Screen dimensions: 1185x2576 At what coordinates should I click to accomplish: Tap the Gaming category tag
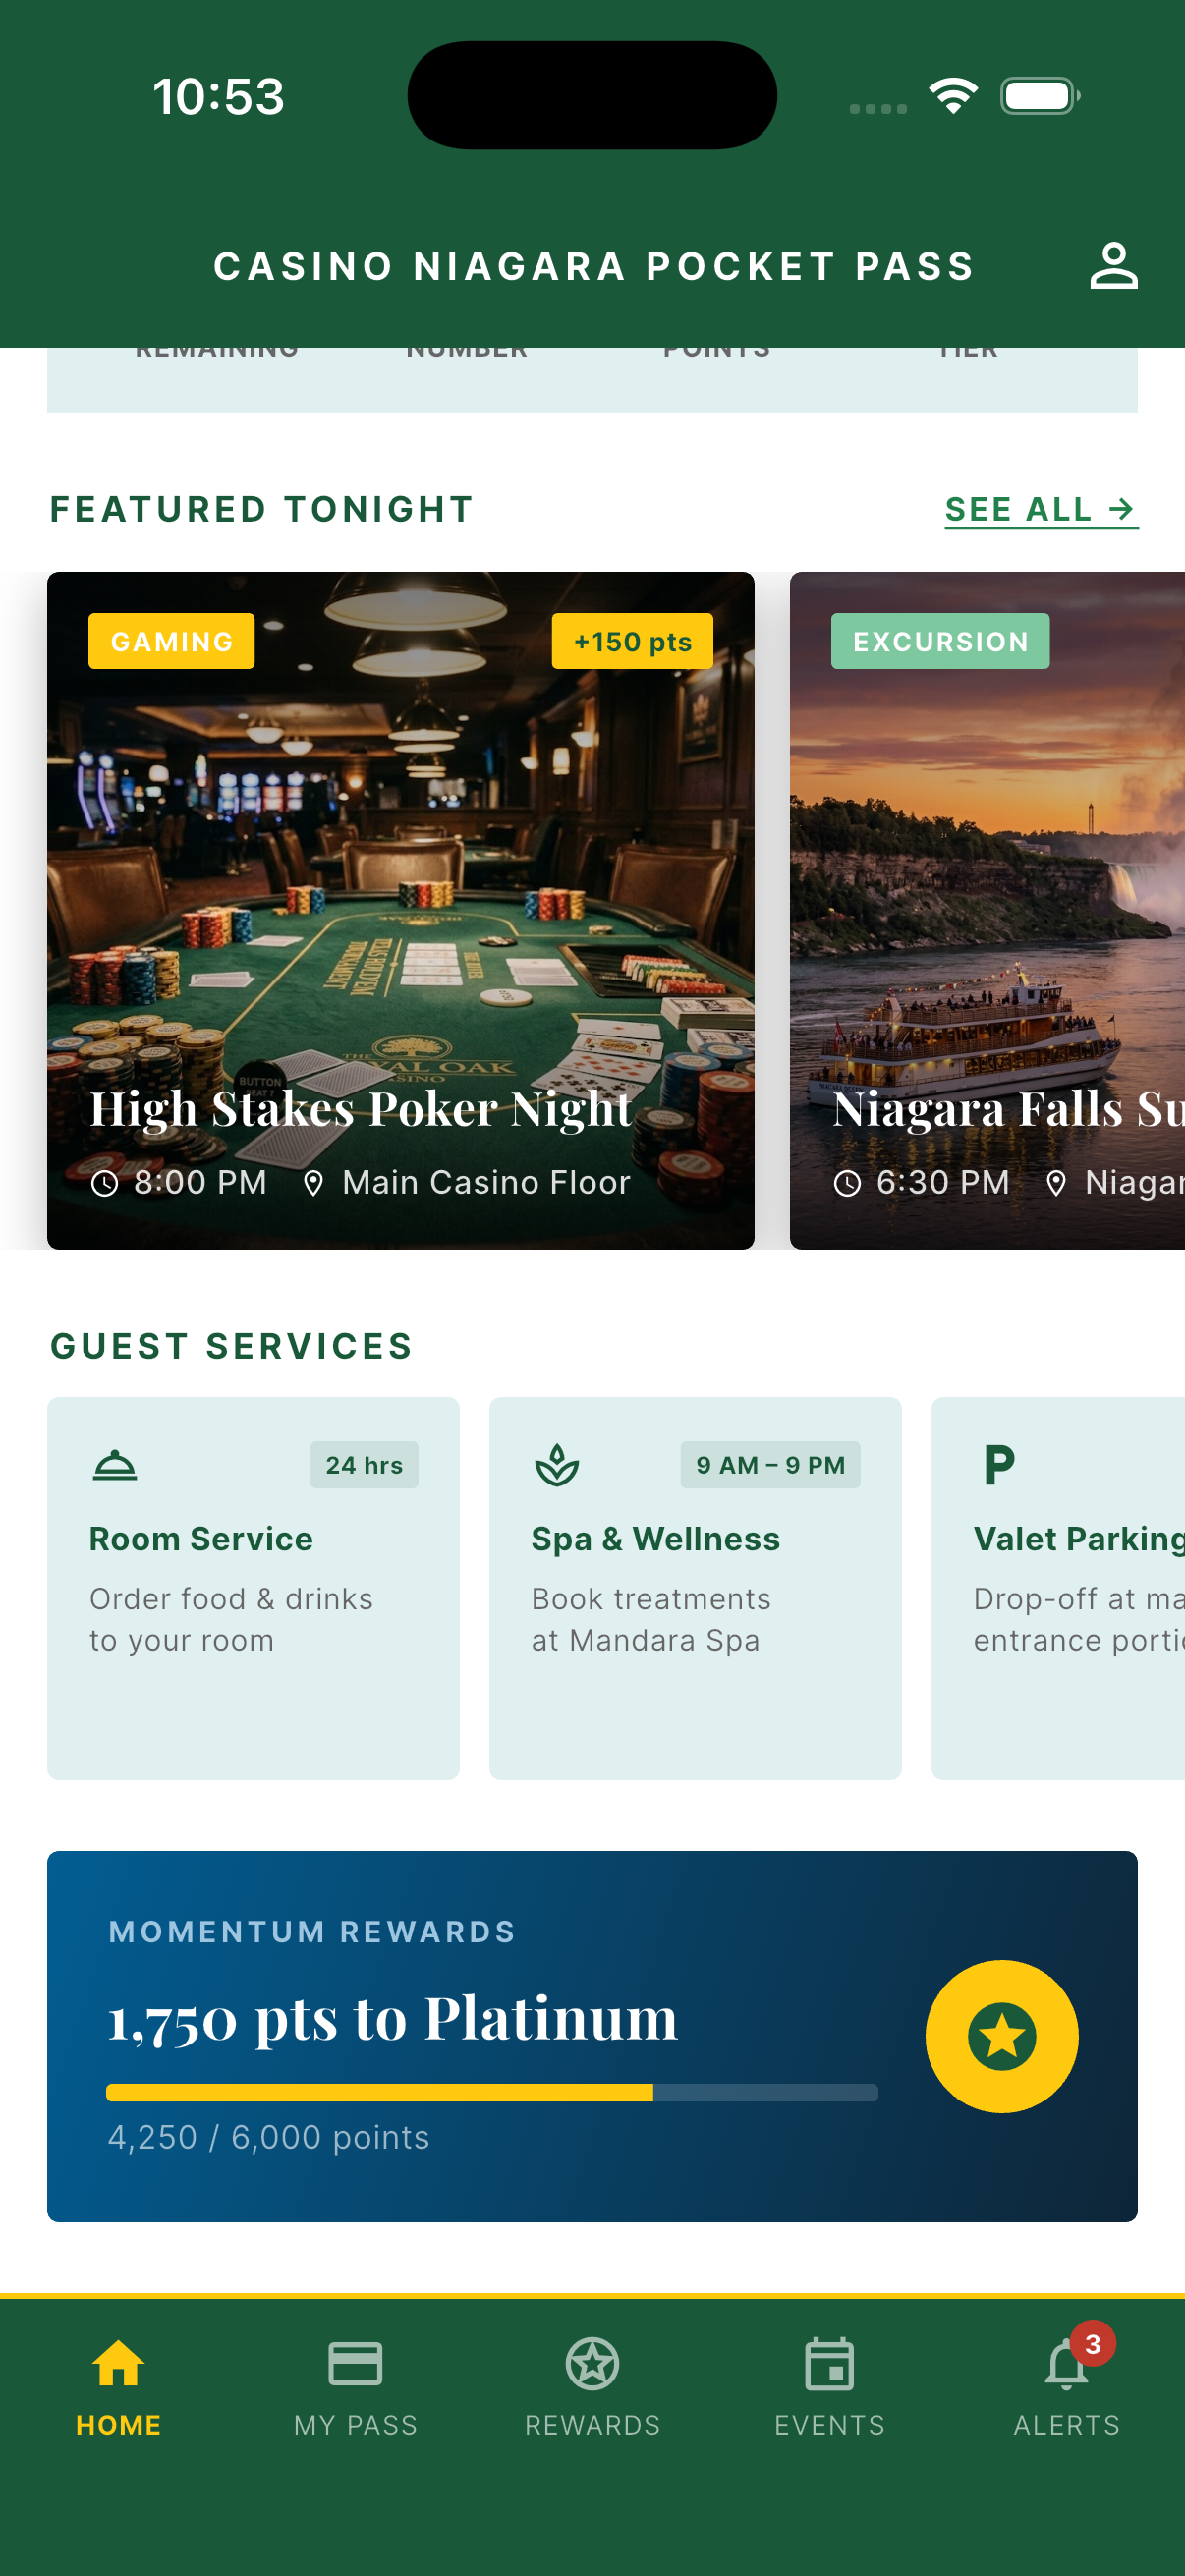click(171, 641)
